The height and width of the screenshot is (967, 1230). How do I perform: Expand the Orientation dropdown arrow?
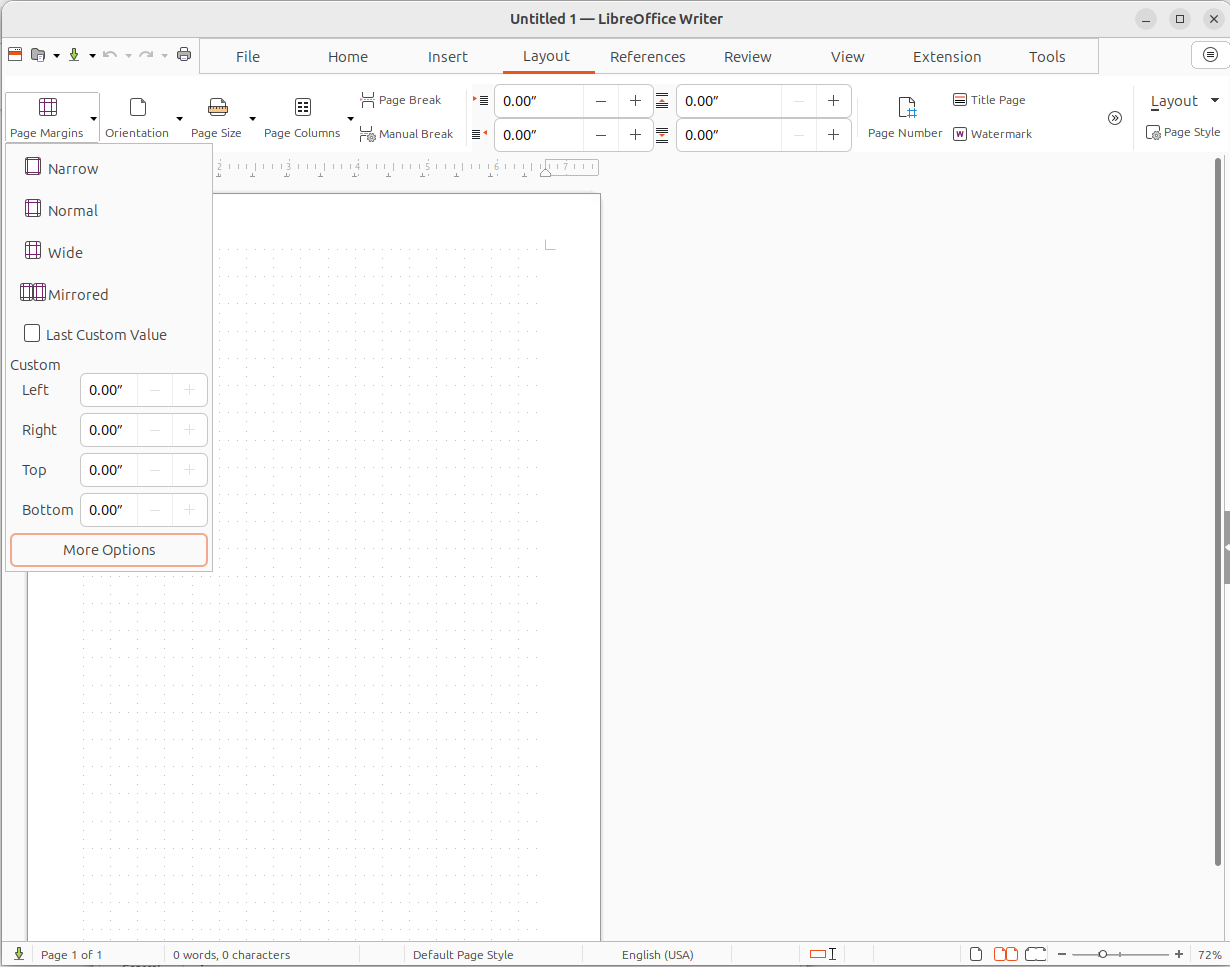click(179, 118)
